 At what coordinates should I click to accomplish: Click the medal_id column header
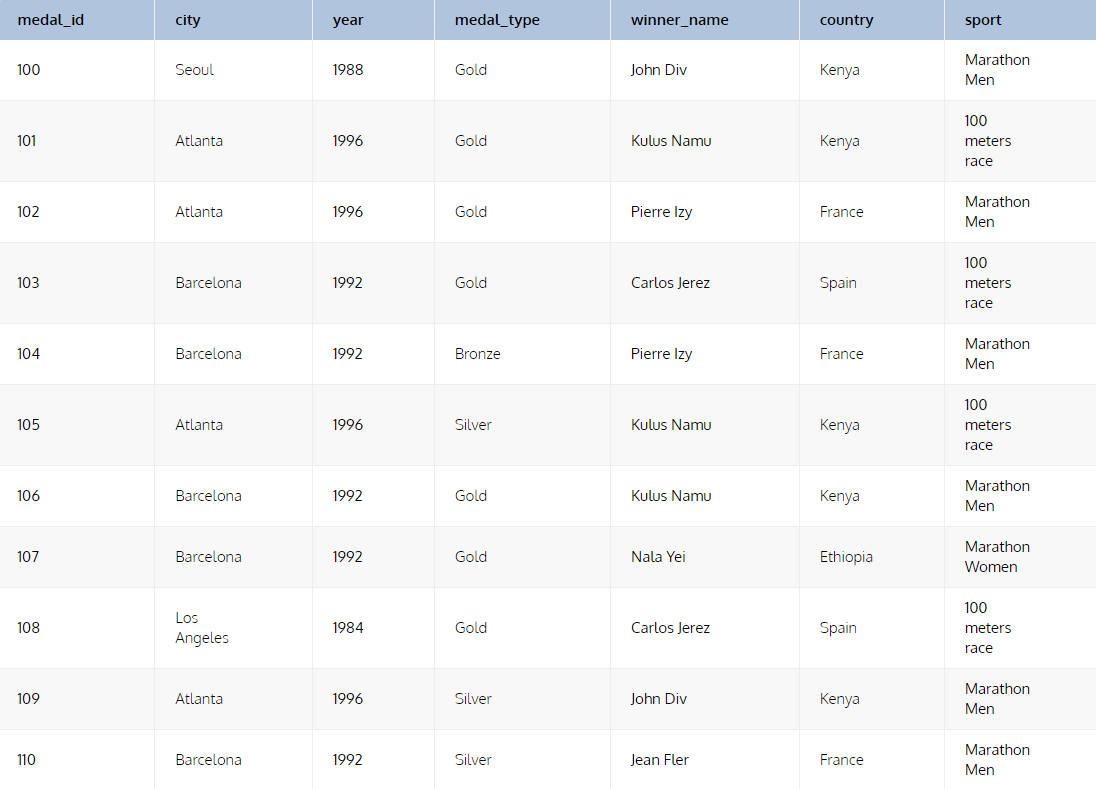point(51,20)
